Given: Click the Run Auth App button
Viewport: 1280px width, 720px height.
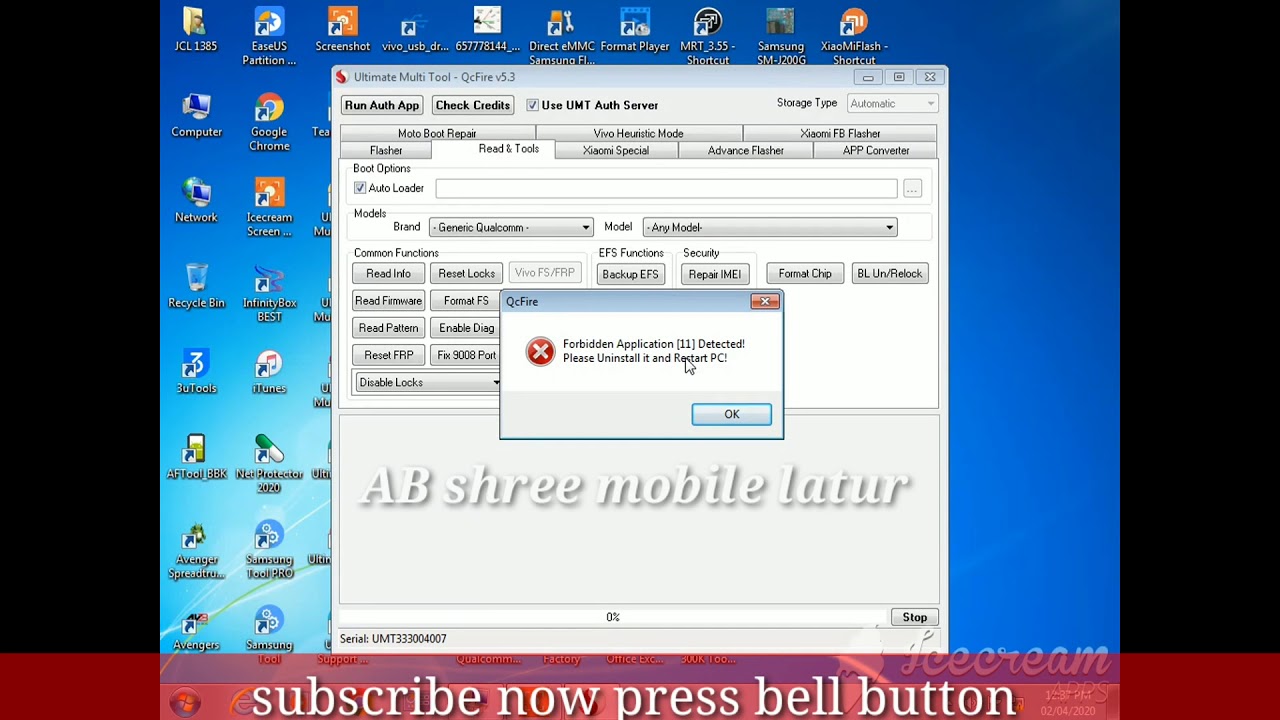Looking at the screenshot, I should (381, 105).
